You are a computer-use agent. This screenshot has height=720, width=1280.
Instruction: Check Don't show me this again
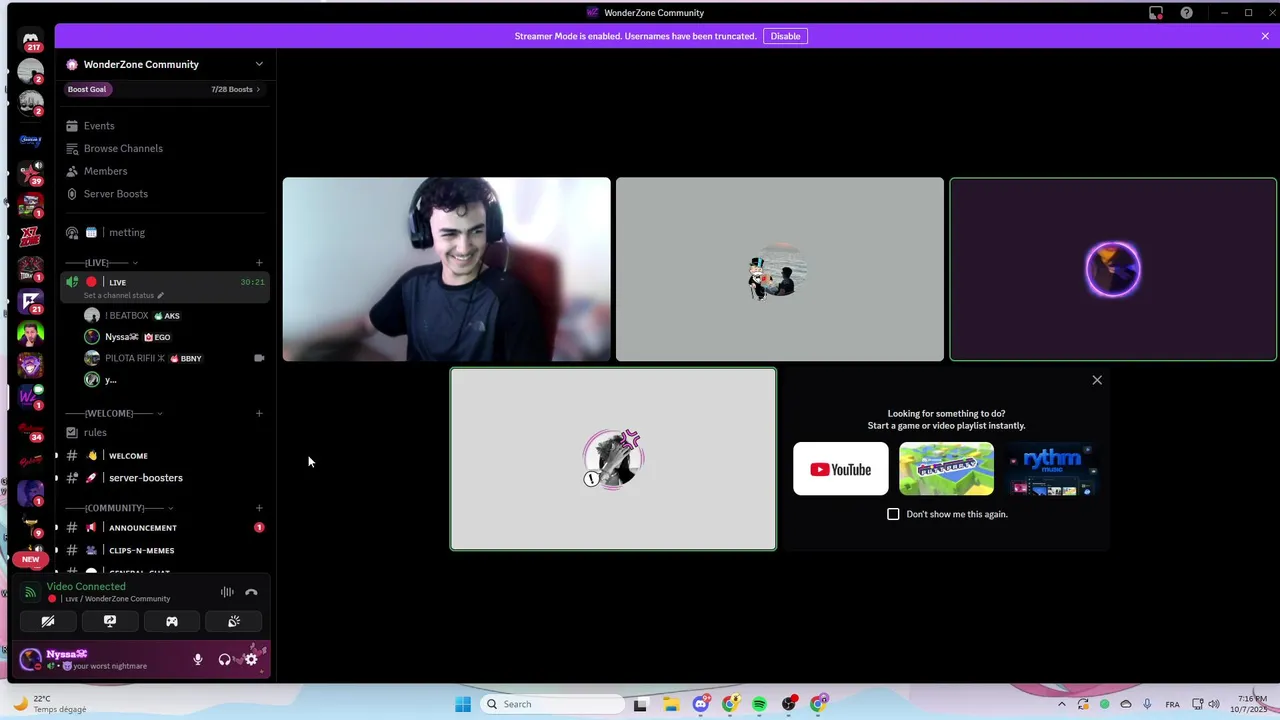(893, 514)
